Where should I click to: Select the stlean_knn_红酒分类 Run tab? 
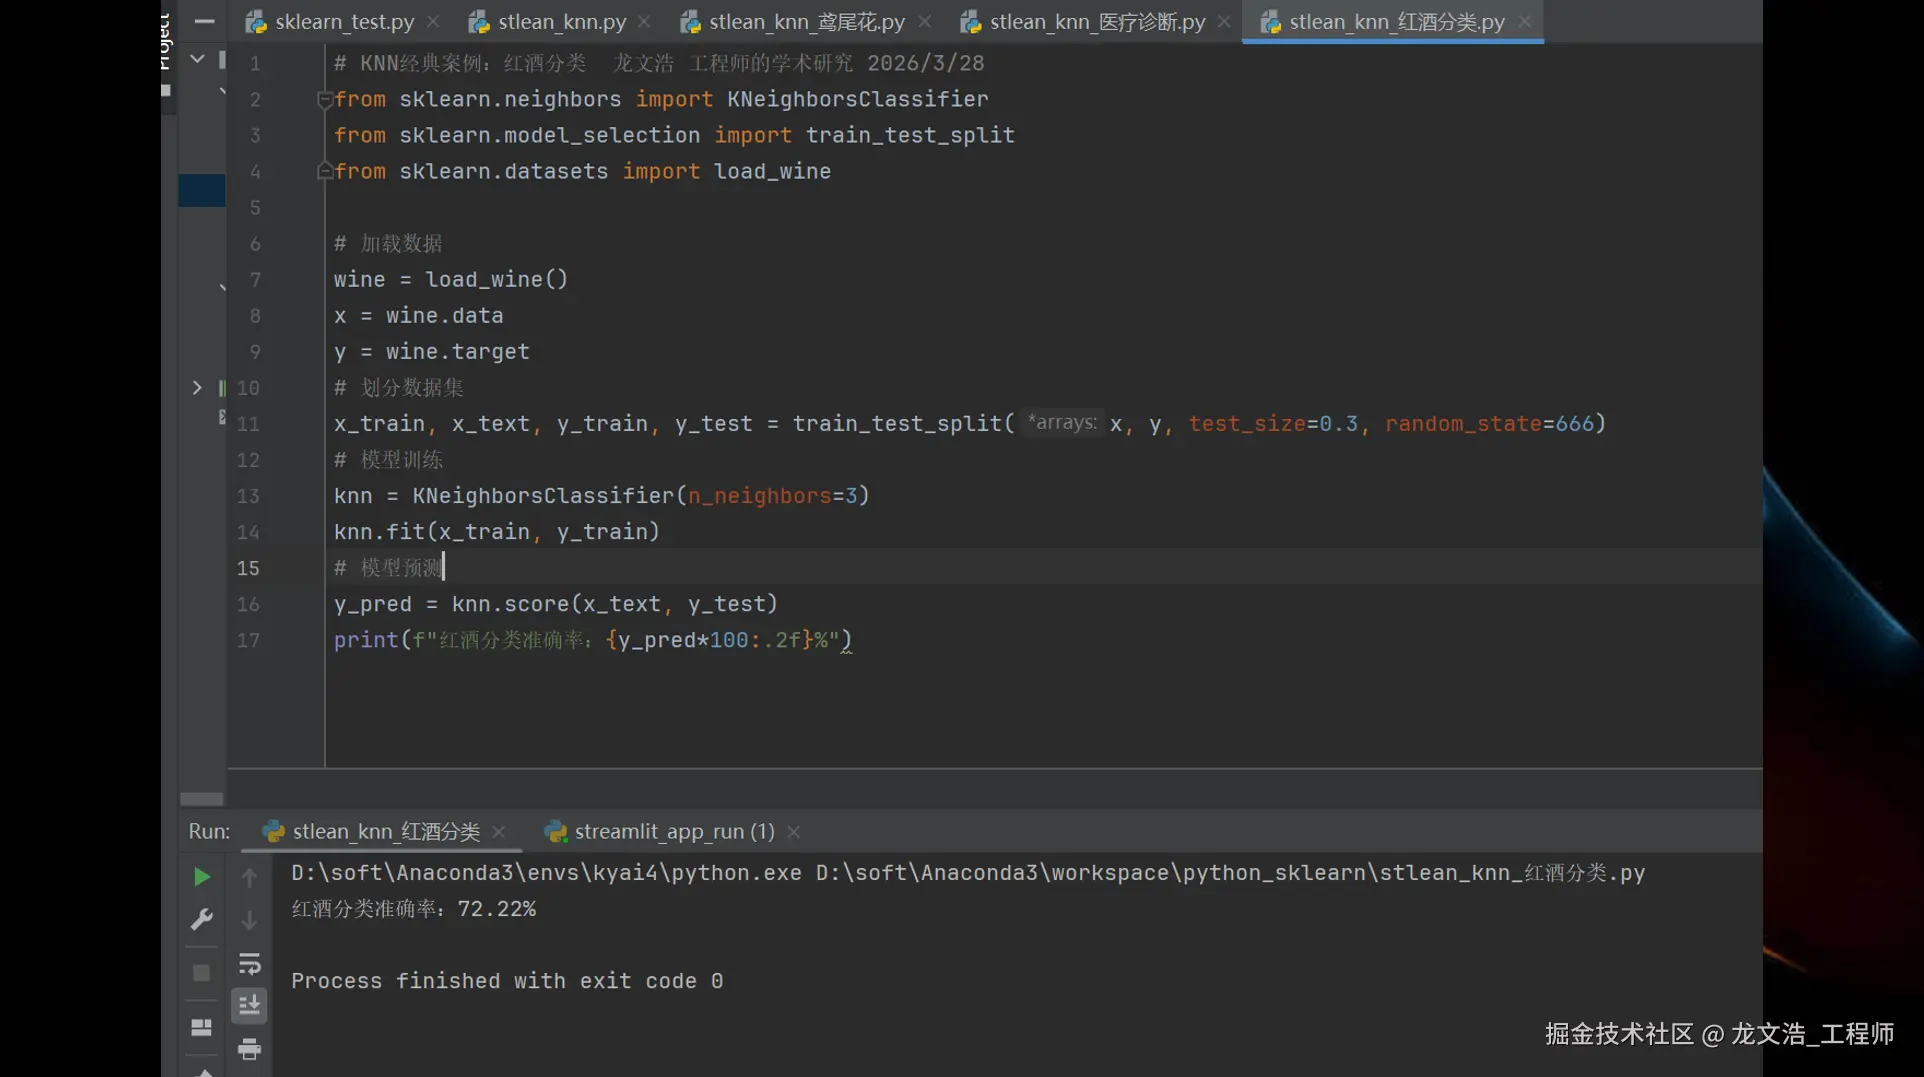(x=386, y=832)
